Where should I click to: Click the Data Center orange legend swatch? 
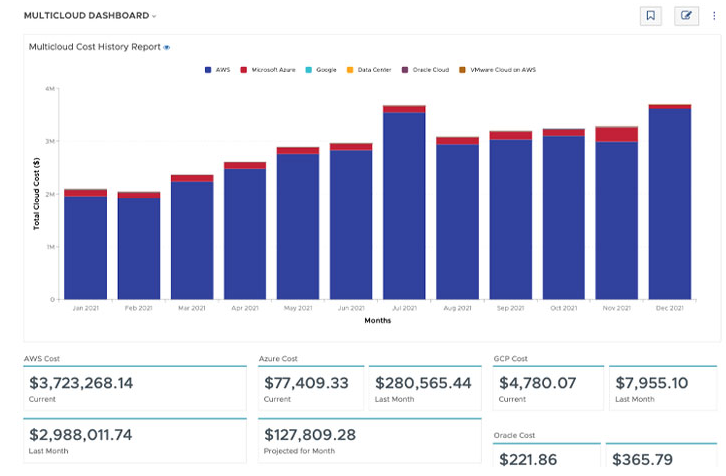point(350,70)
